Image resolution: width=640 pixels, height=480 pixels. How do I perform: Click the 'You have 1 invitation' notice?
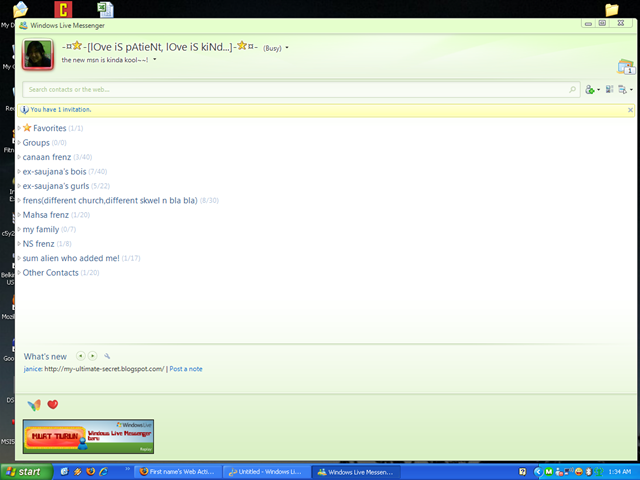point(61,109)
